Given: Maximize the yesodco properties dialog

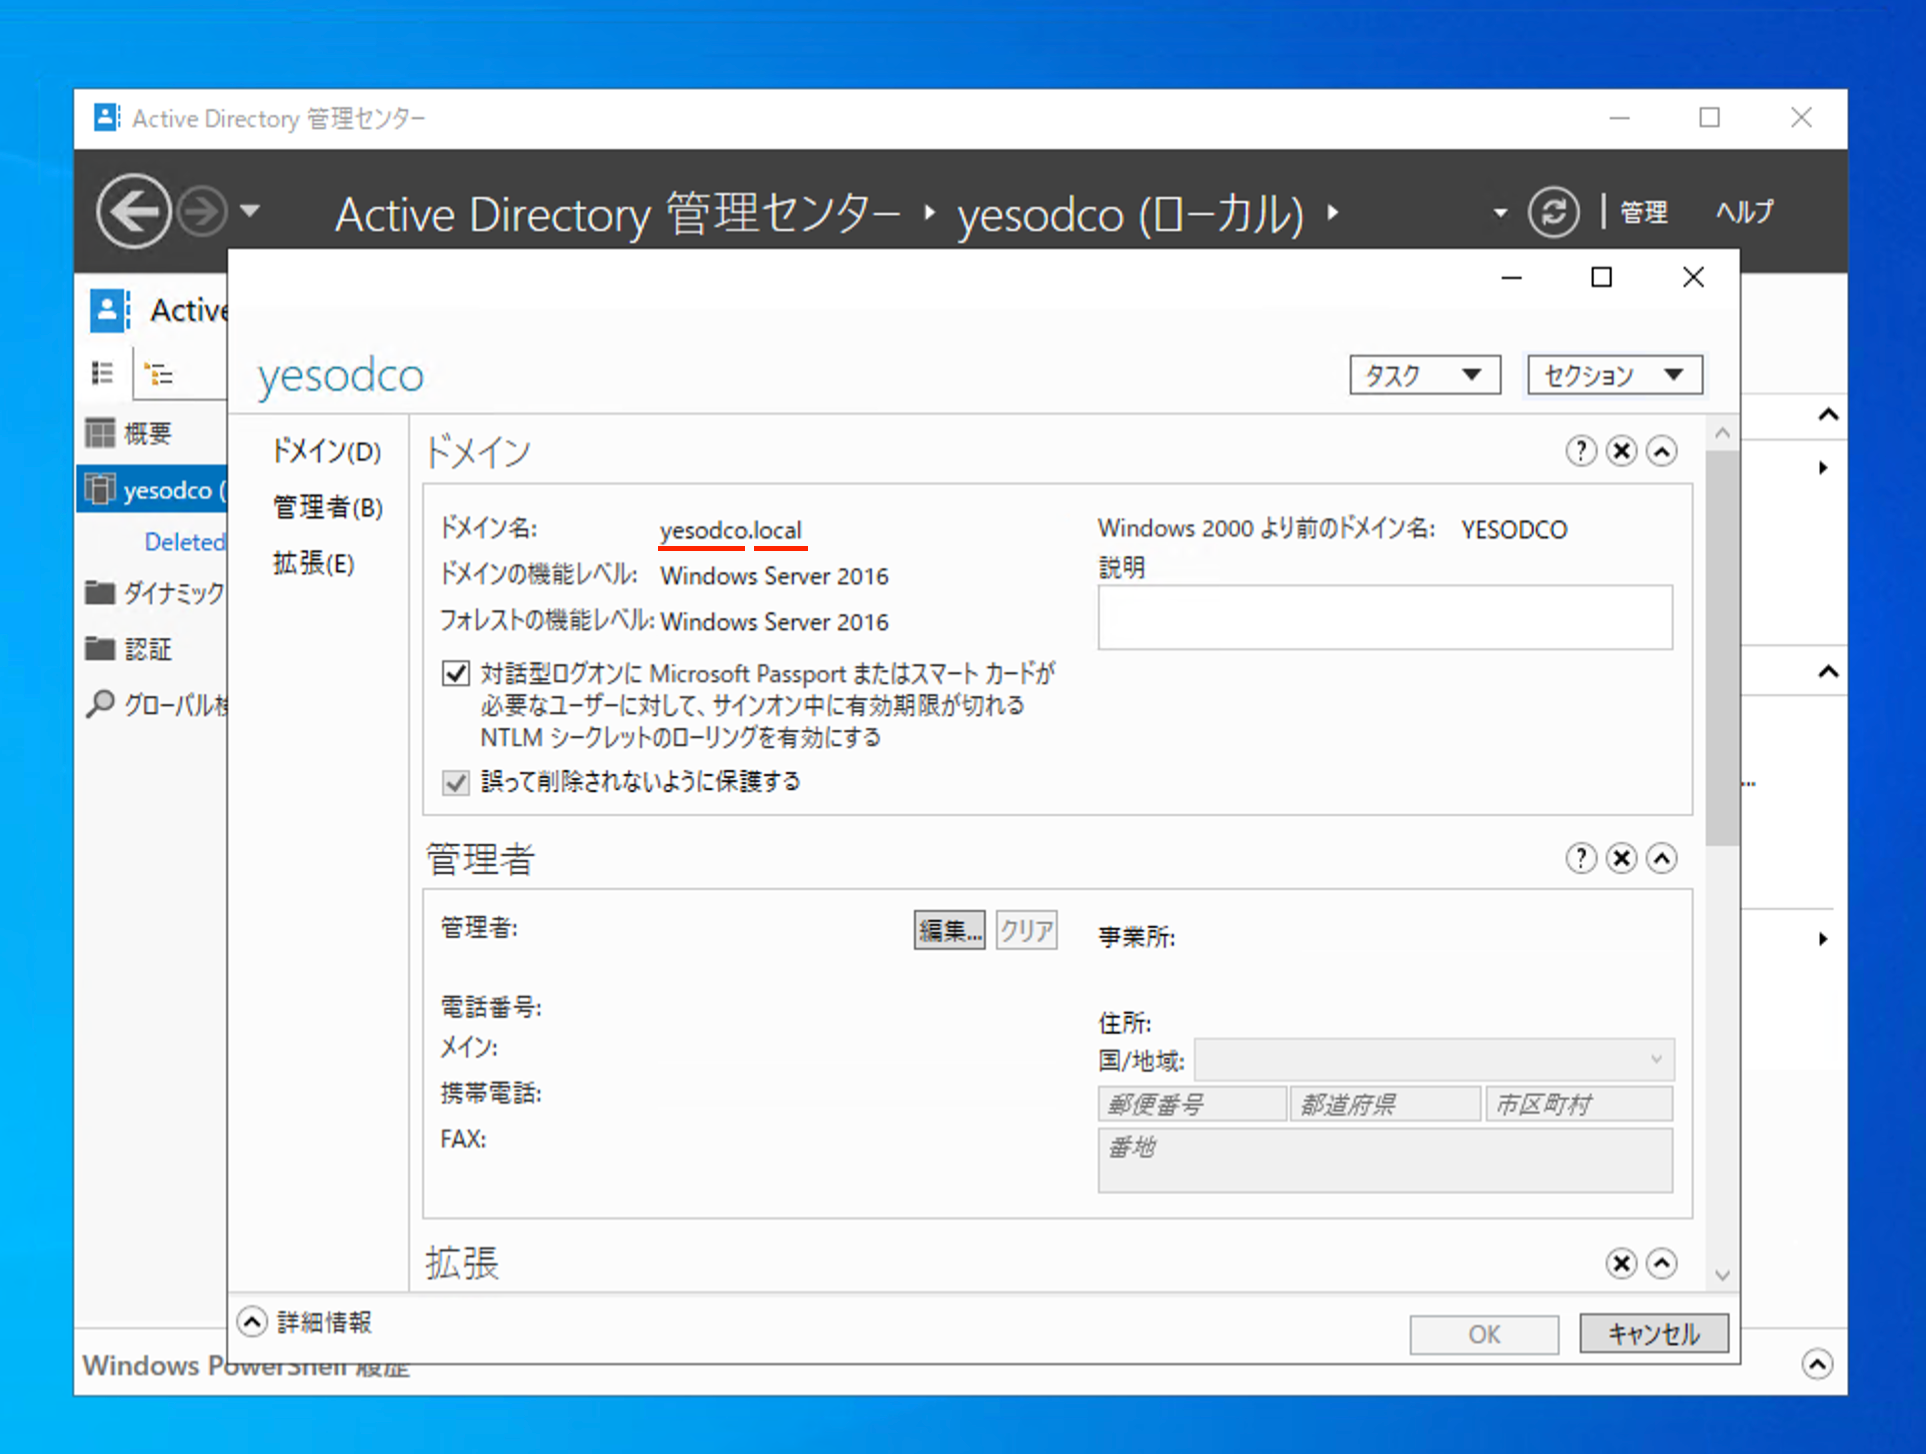Looking at the screenshot, I should click(1601, 277).
